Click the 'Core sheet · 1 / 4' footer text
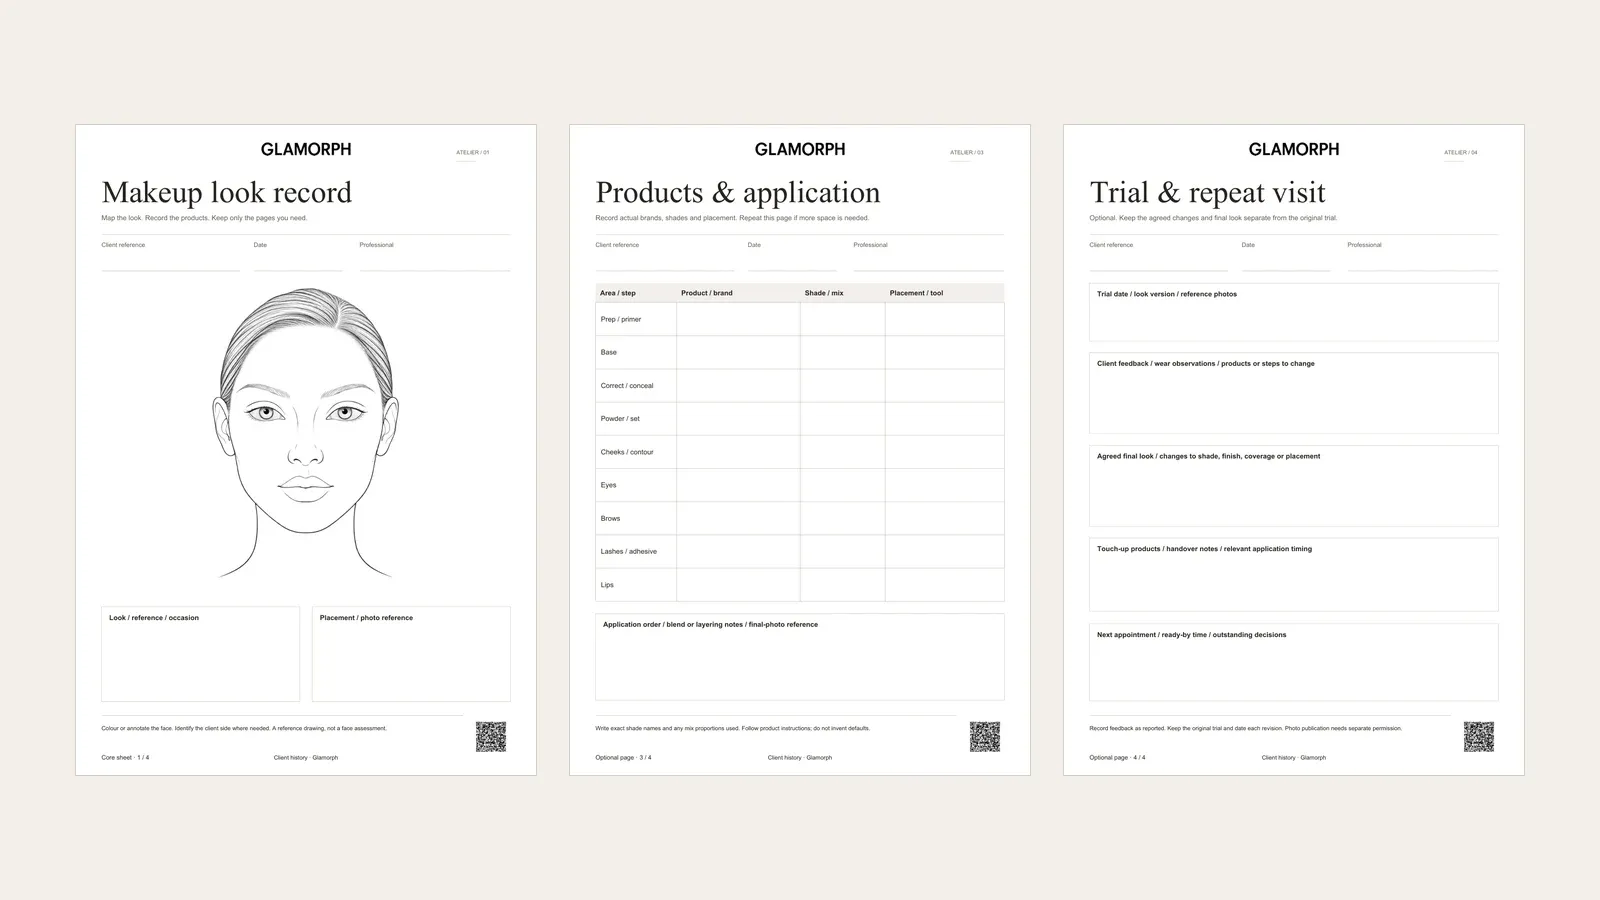 pos(125,758)
